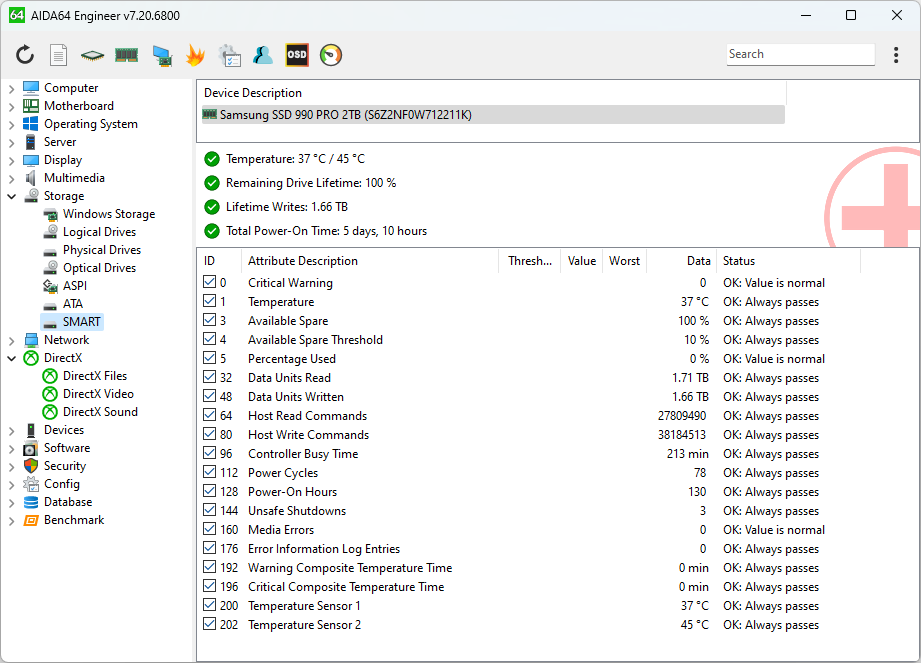Sort by the Attribute Description column header
Viewport: 921px width, 663px height.
302,261
